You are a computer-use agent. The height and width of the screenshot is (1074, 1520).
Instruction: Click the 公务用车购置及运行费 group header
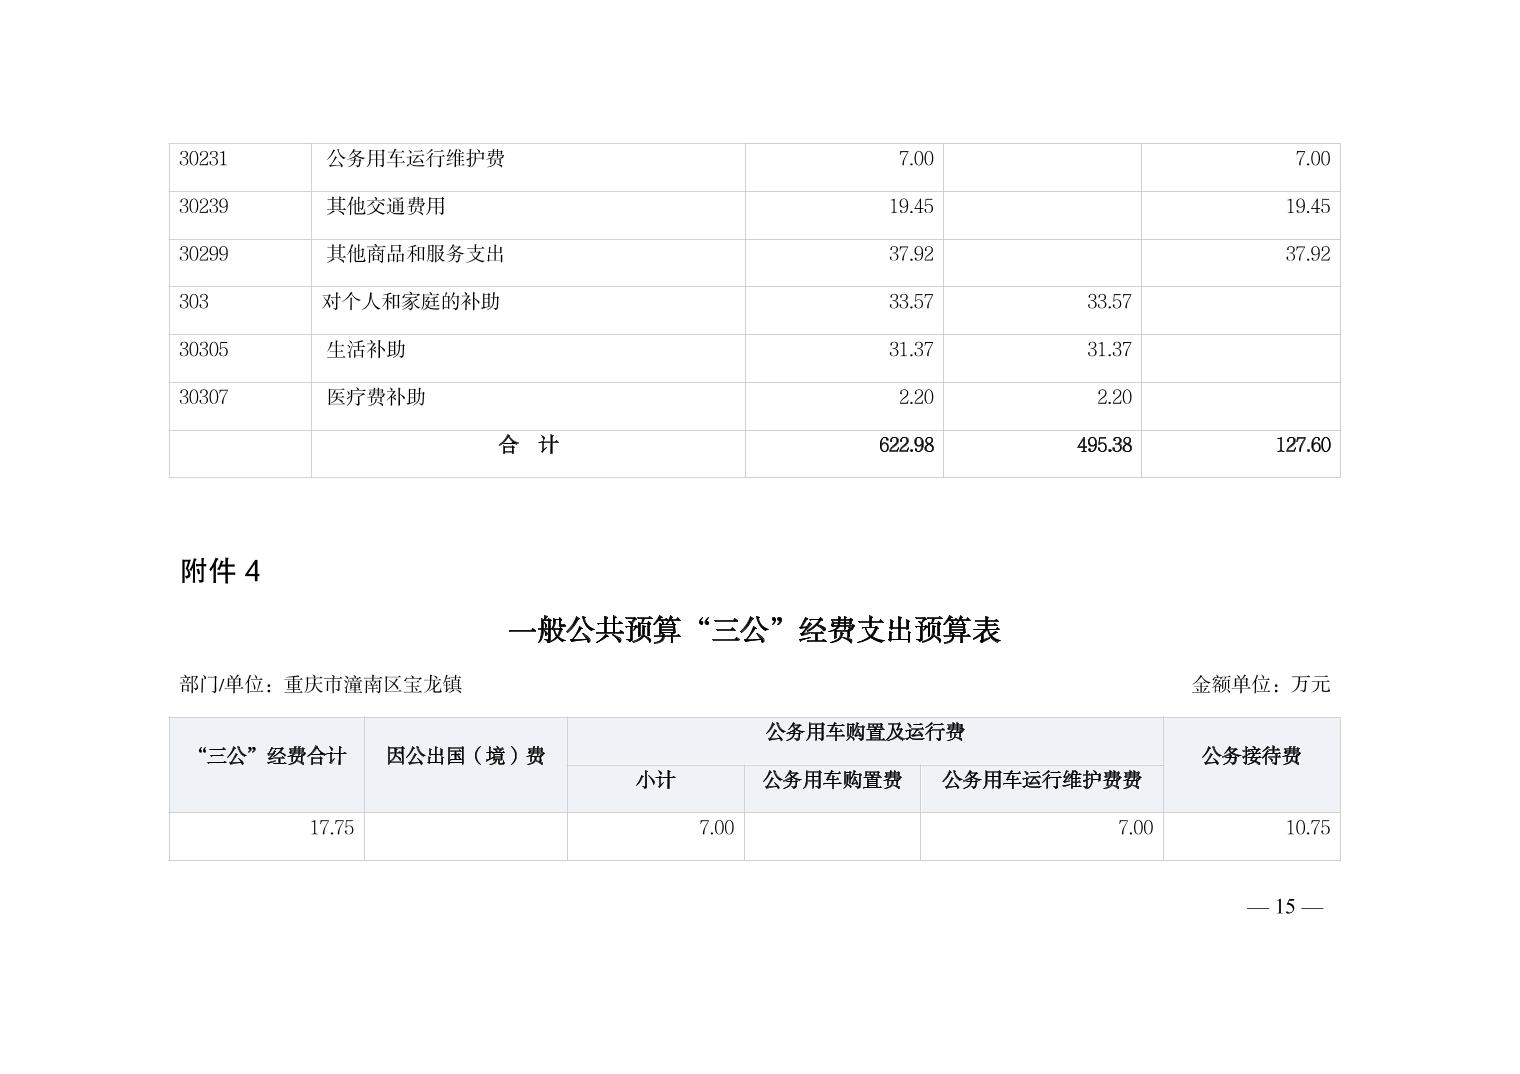point(864,733)
